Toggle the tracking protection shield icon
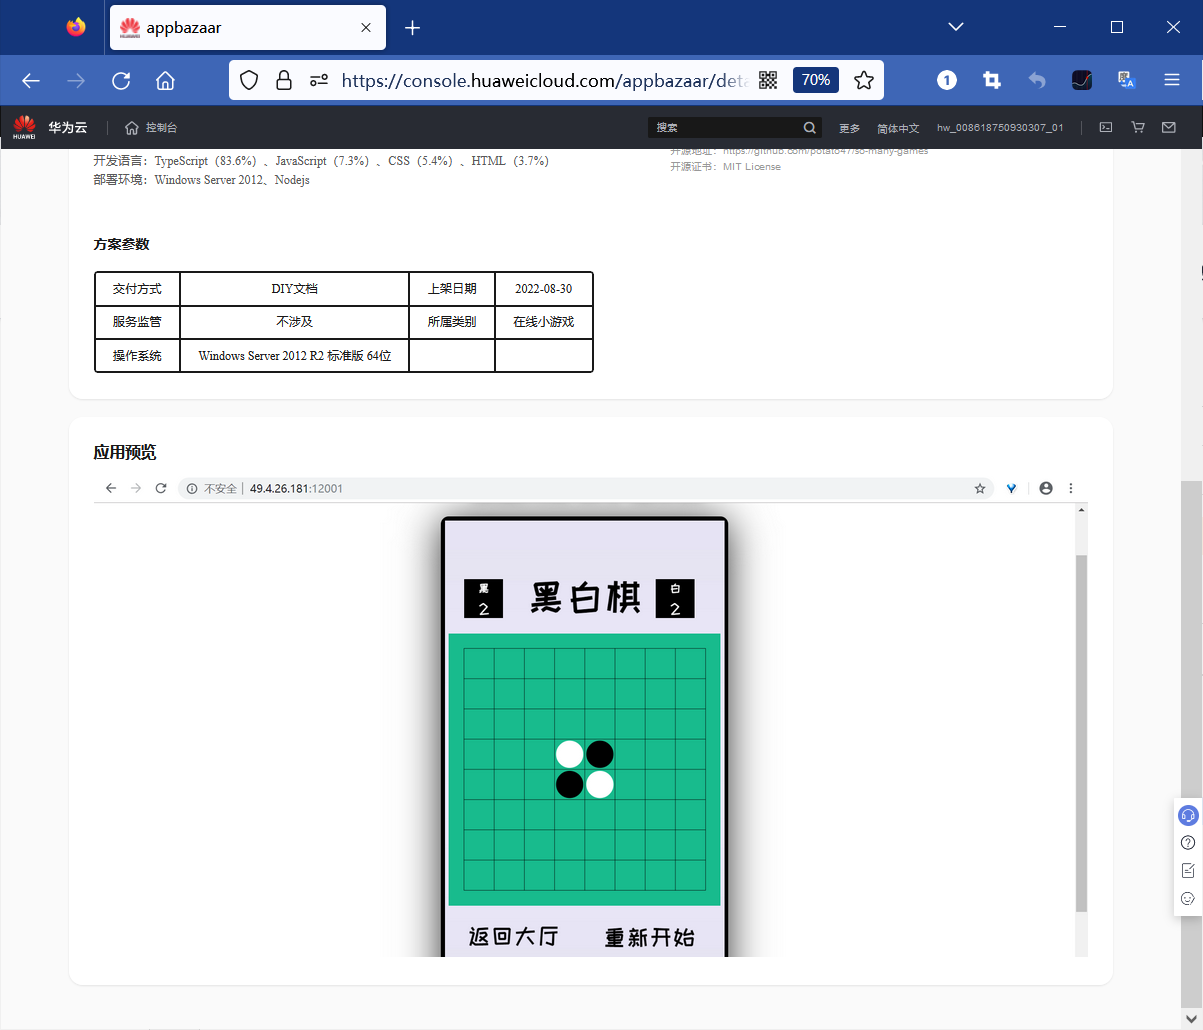The height and width of the screenshot is (1030, 1203). pos(249,80)
